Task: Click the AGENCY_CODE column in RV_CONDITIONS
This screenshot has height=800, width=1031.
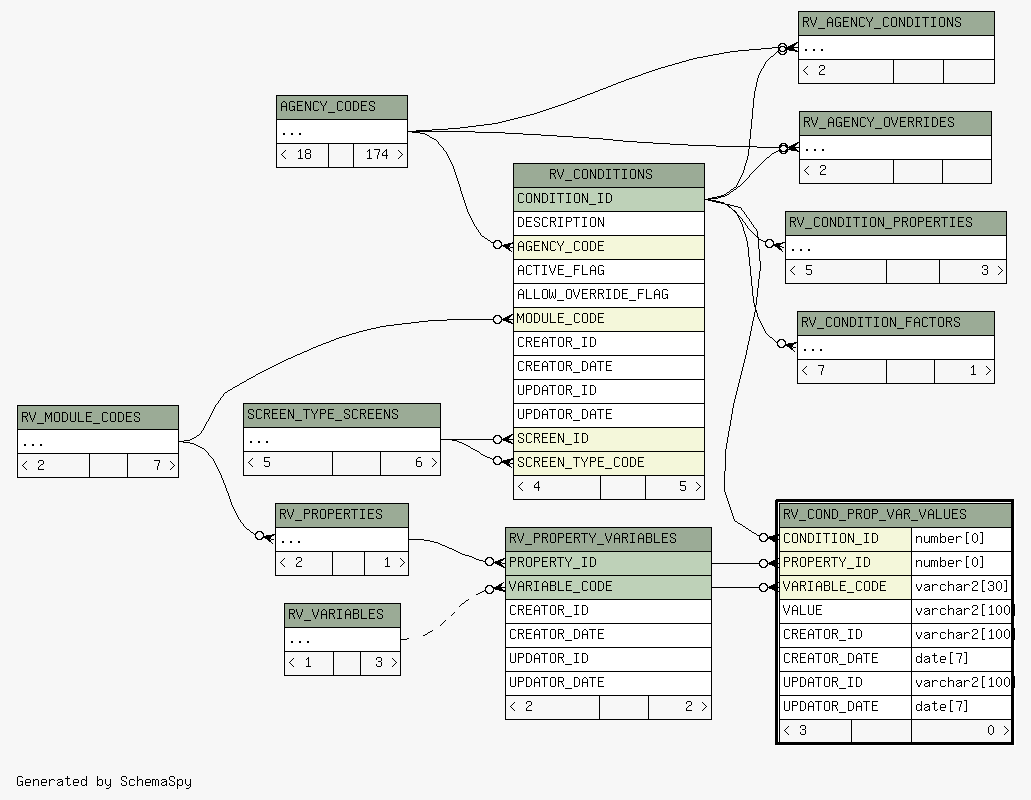Action: point(609,247)
